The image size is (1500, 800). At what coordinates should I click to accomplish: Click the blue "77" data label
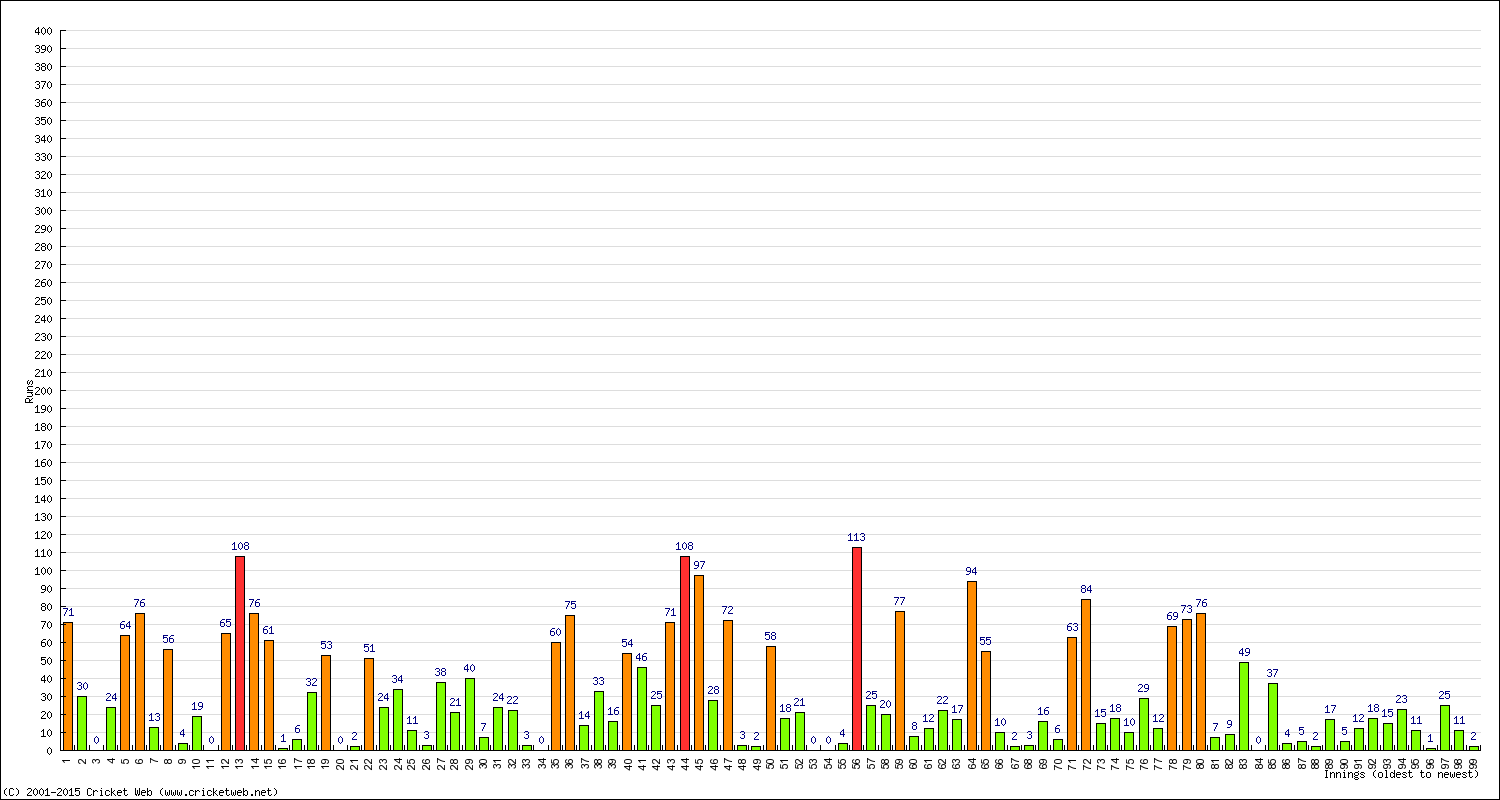[900, 602]
